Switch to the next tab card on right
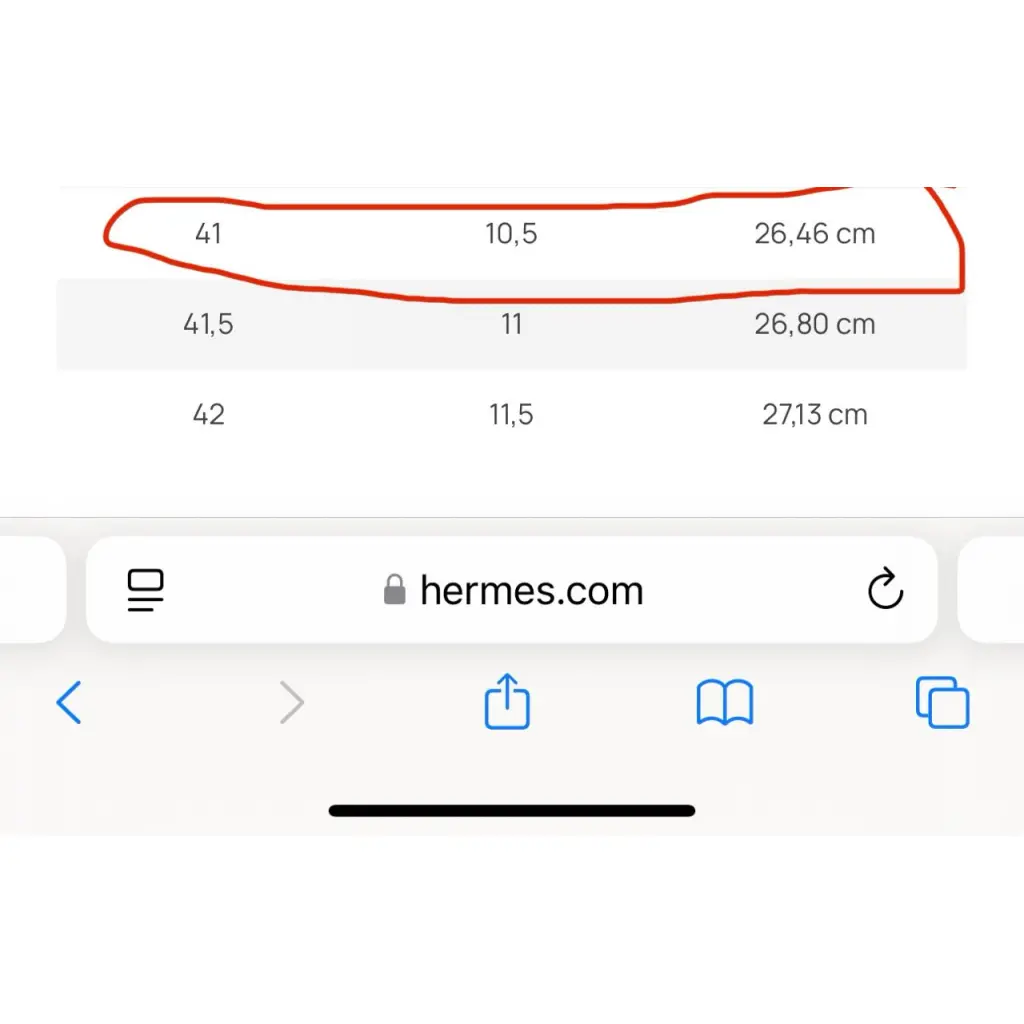 991,590
